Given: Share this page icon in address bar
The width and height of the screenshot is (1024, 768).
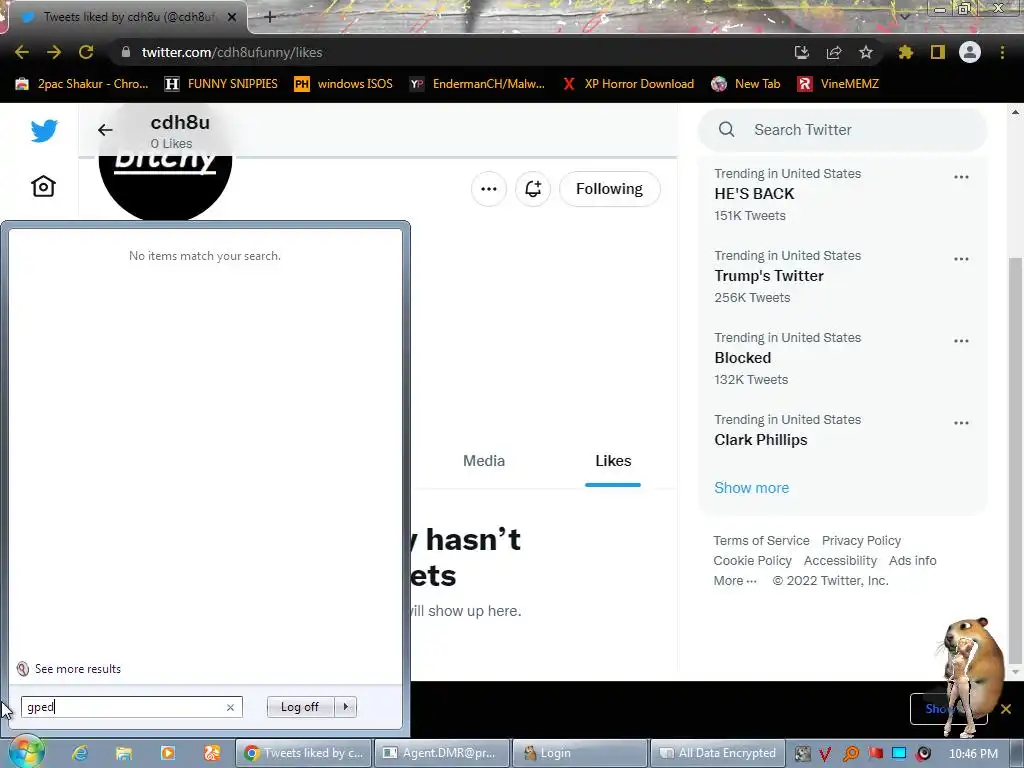Looking at the screenshot, I should click(833, 52).
